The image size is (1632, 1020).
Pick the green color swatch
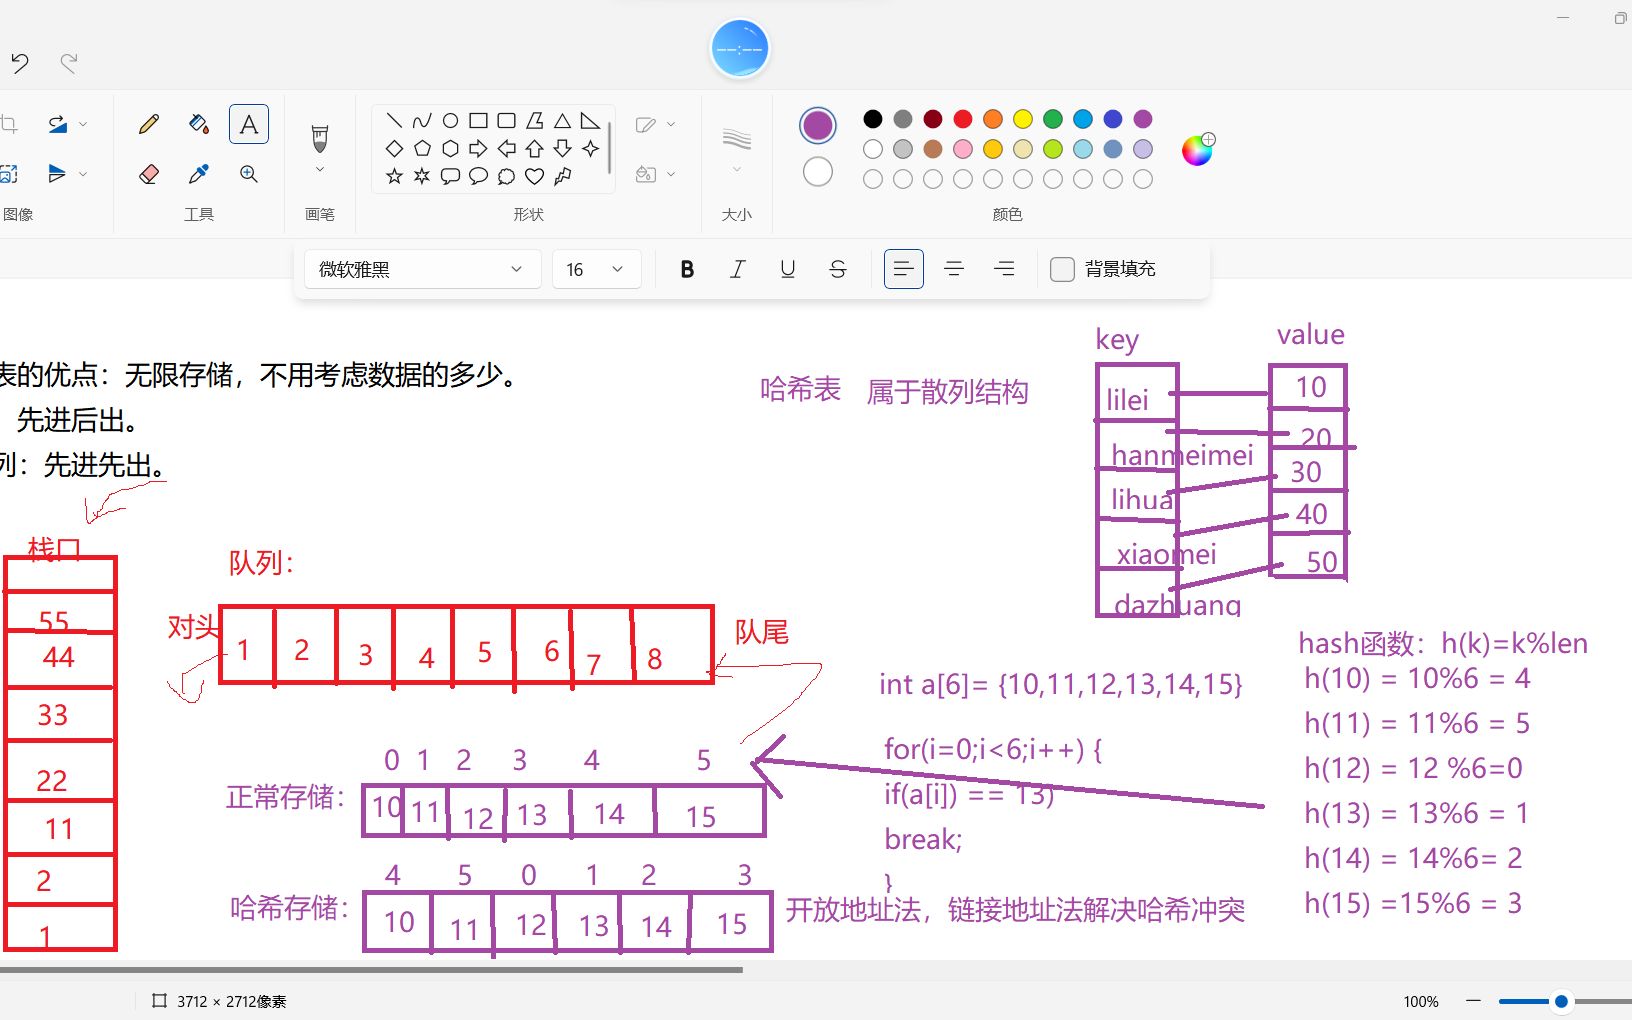point(1053,119)
